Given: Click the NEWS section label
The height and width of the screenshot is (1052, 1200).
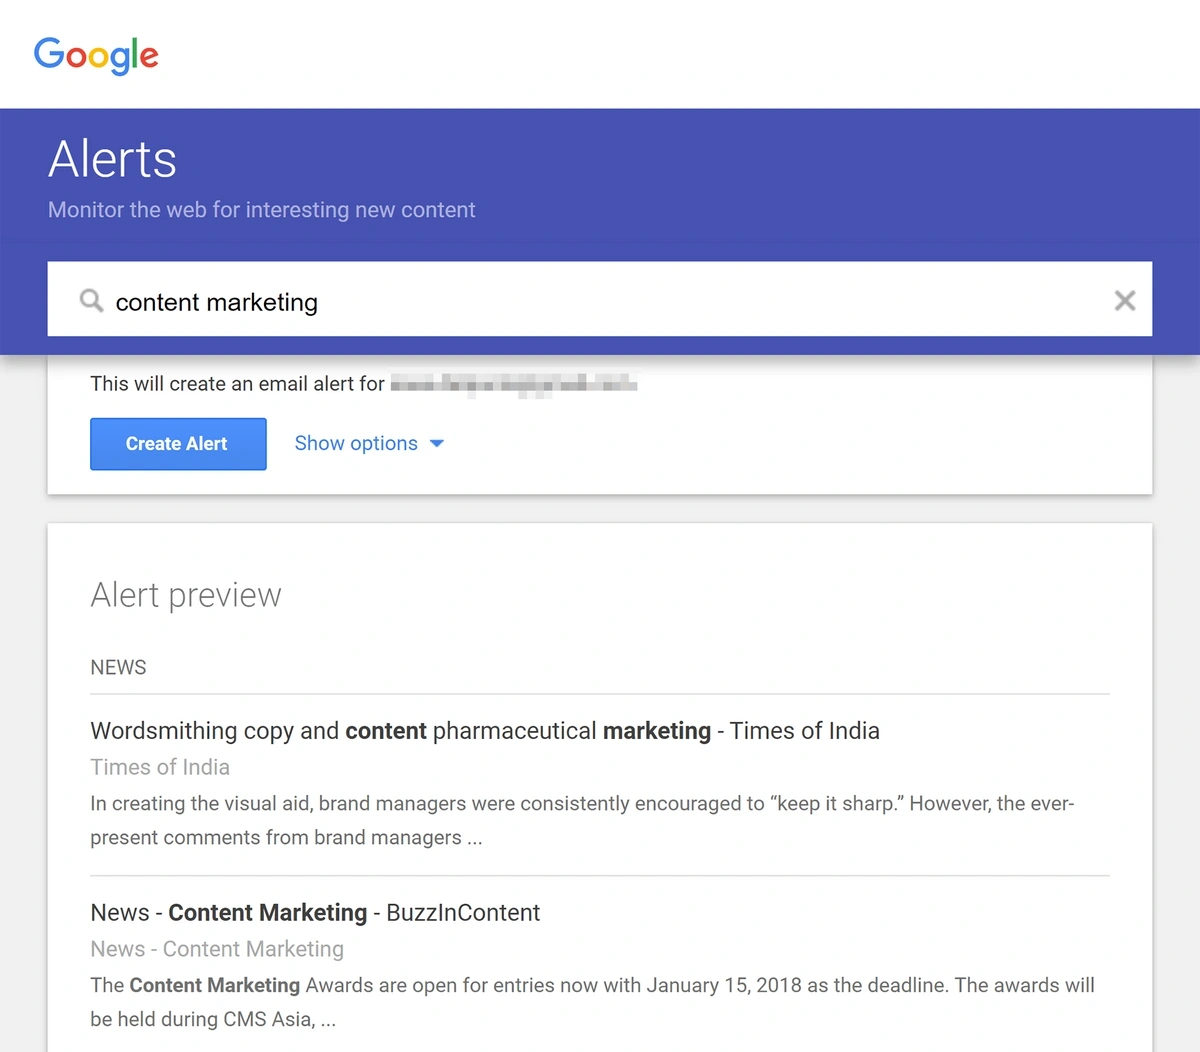Looking at the screenshot, I should tap(118, 667).
